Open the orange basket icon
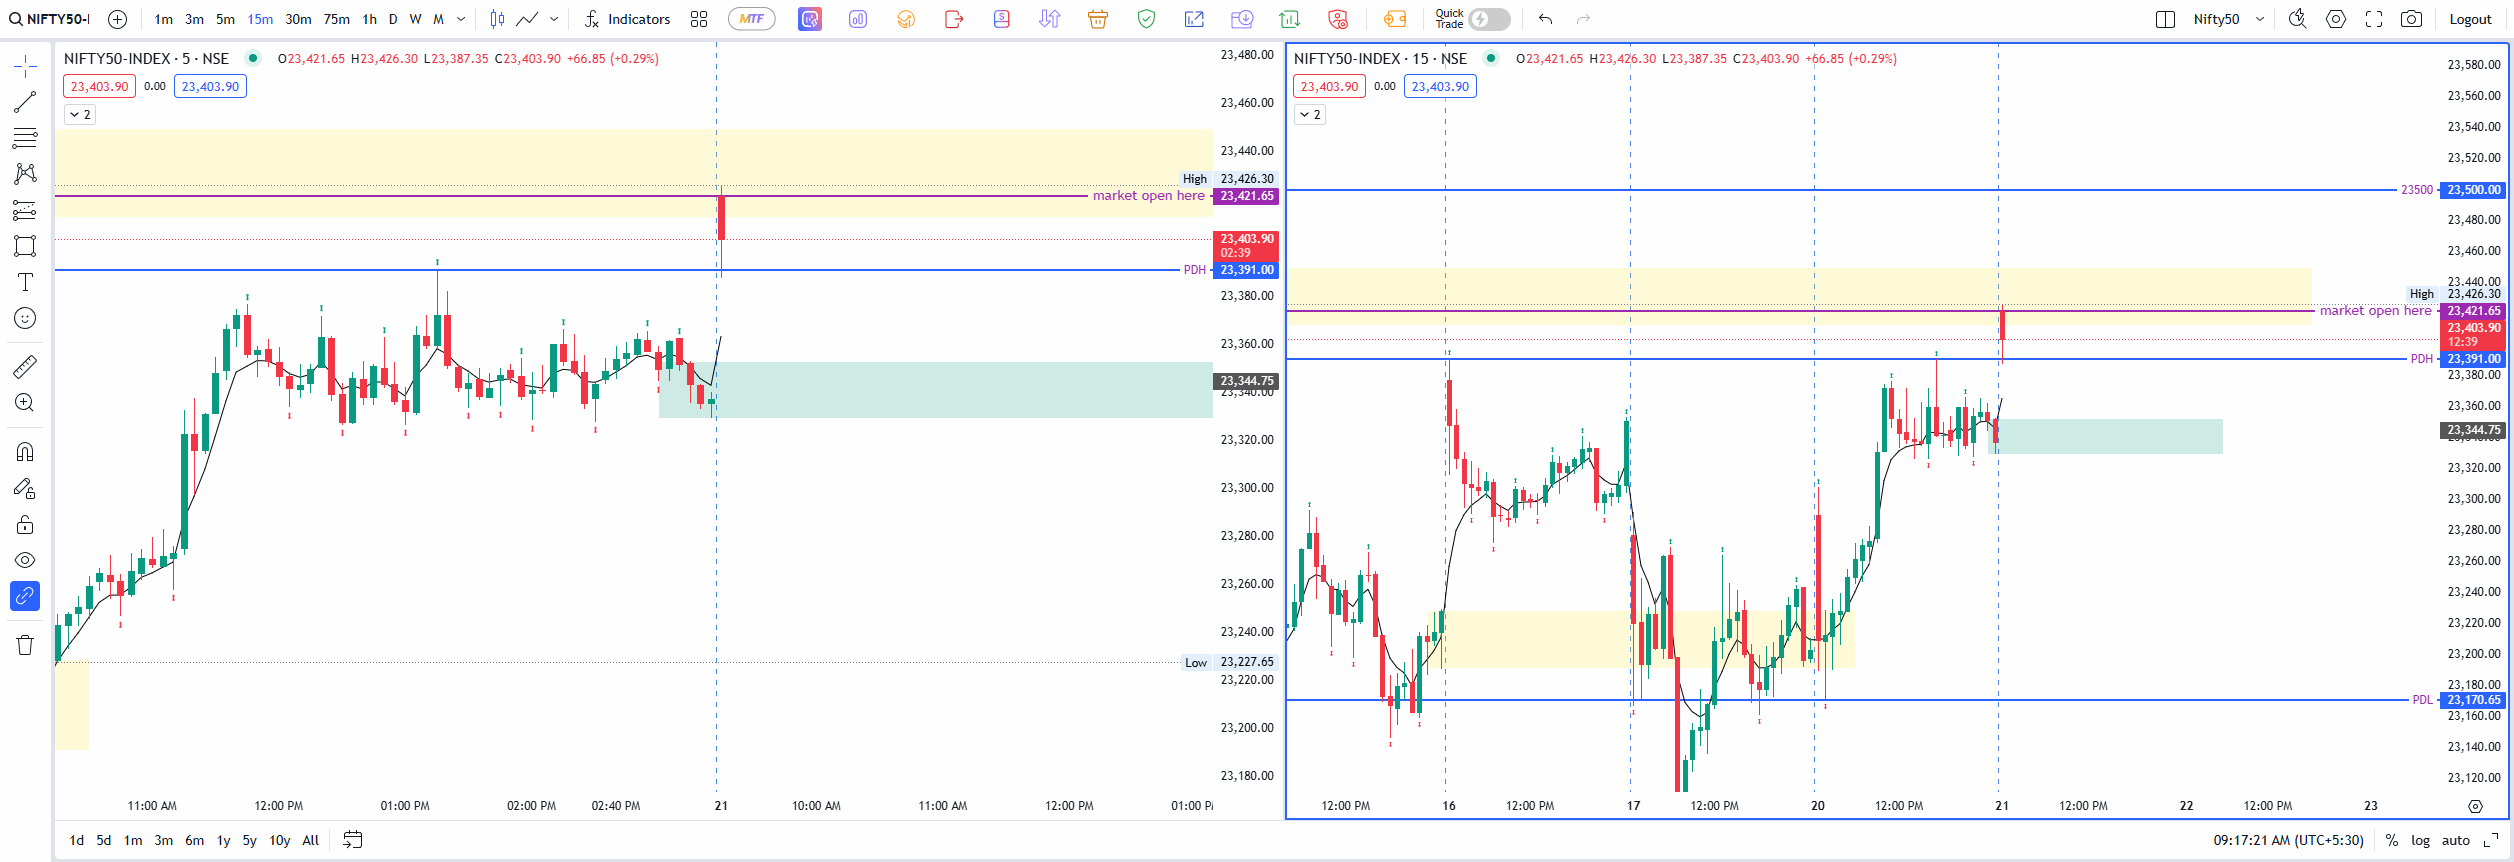 [1098, 19]
